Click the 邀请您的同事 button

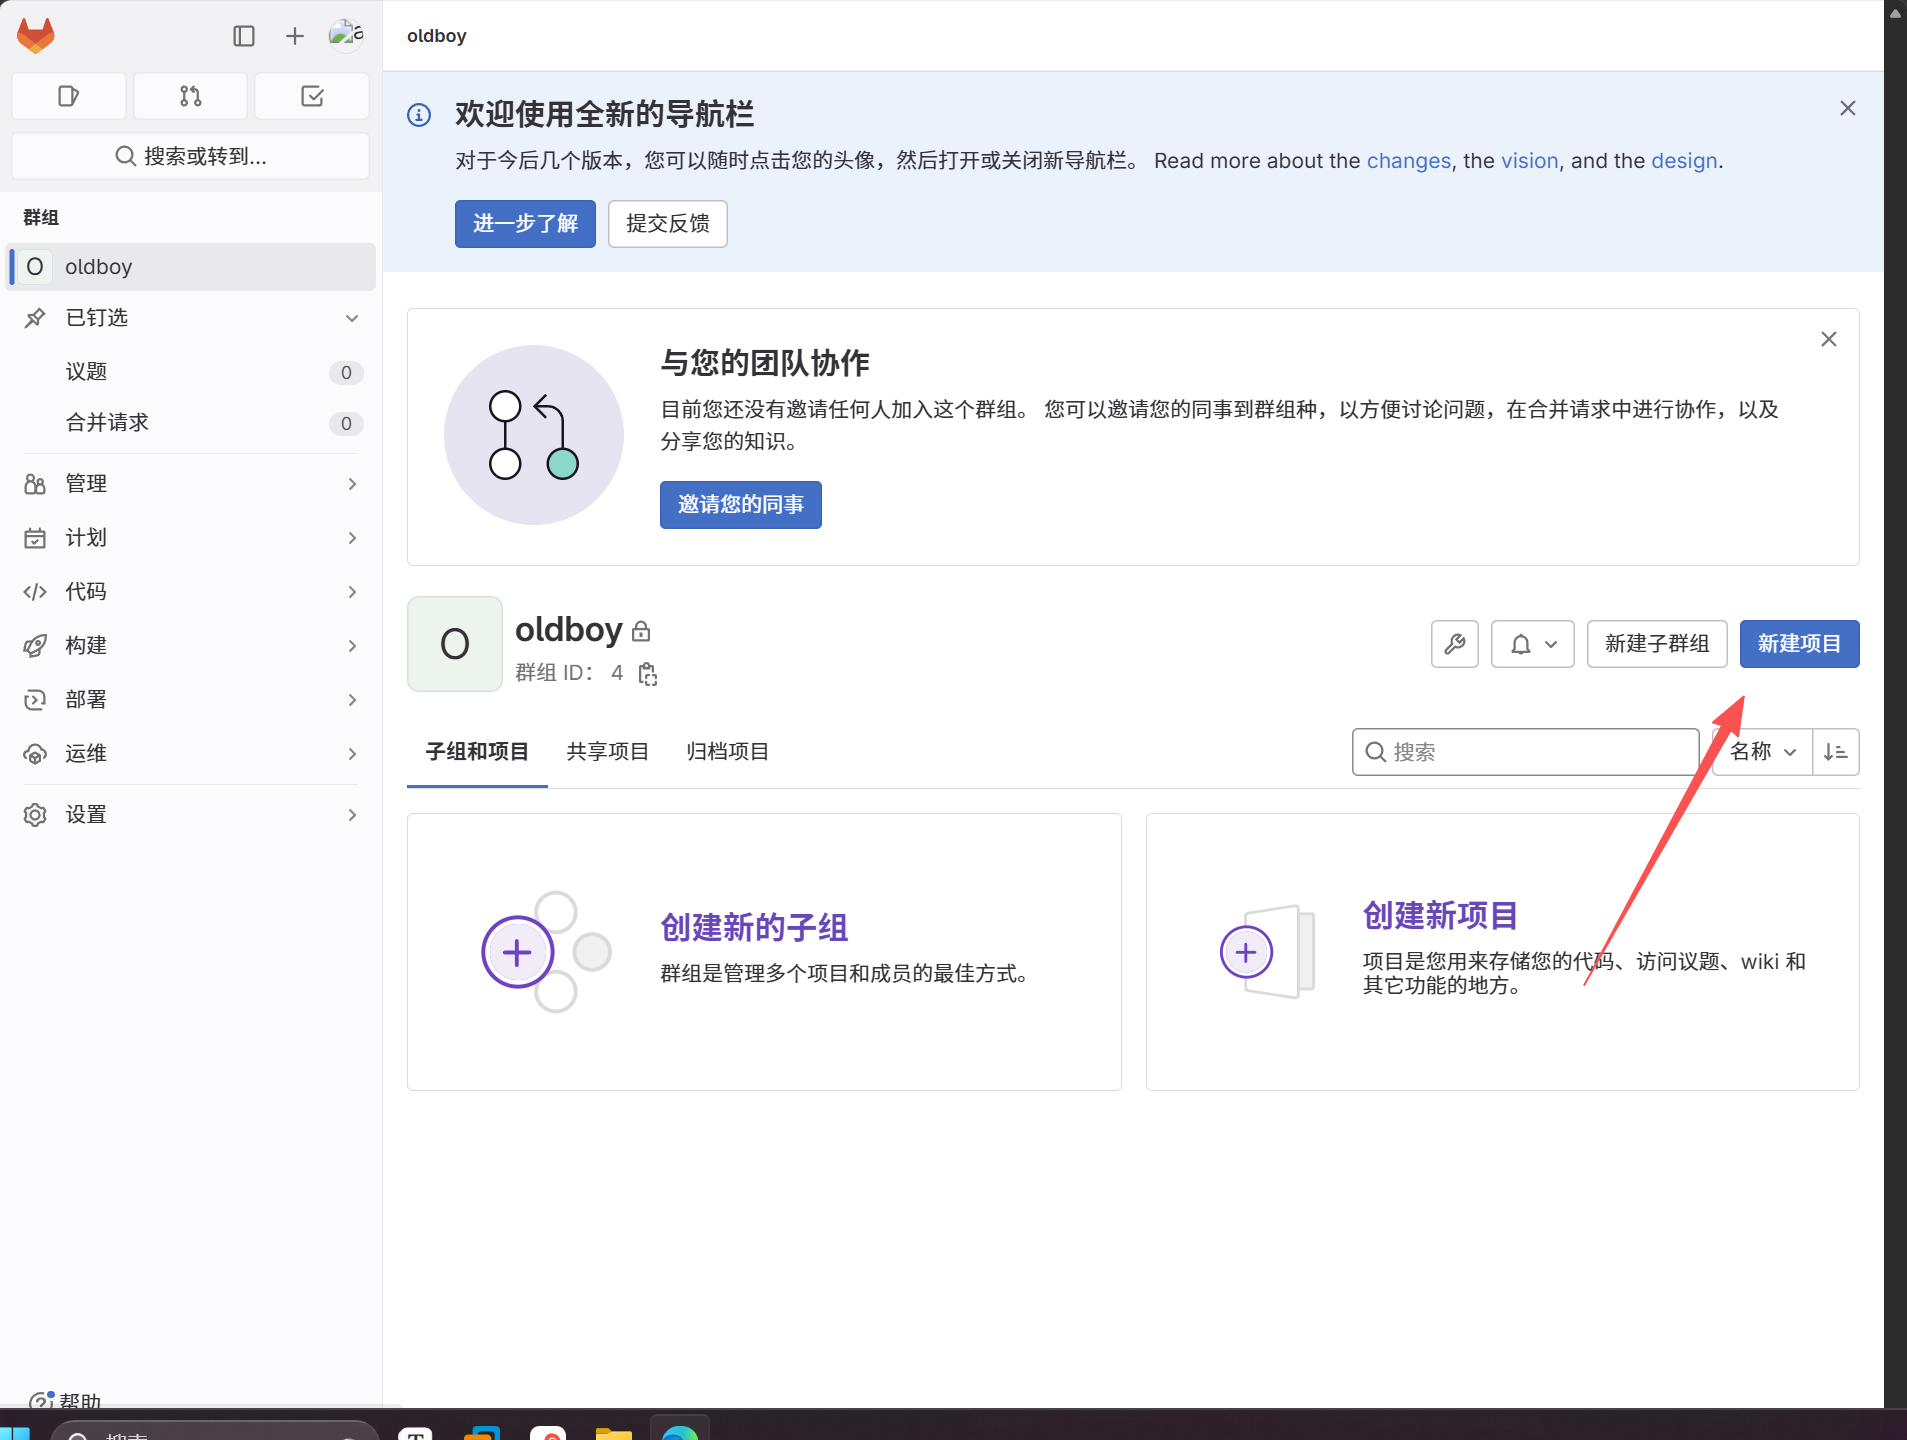[x=741, y=505]
